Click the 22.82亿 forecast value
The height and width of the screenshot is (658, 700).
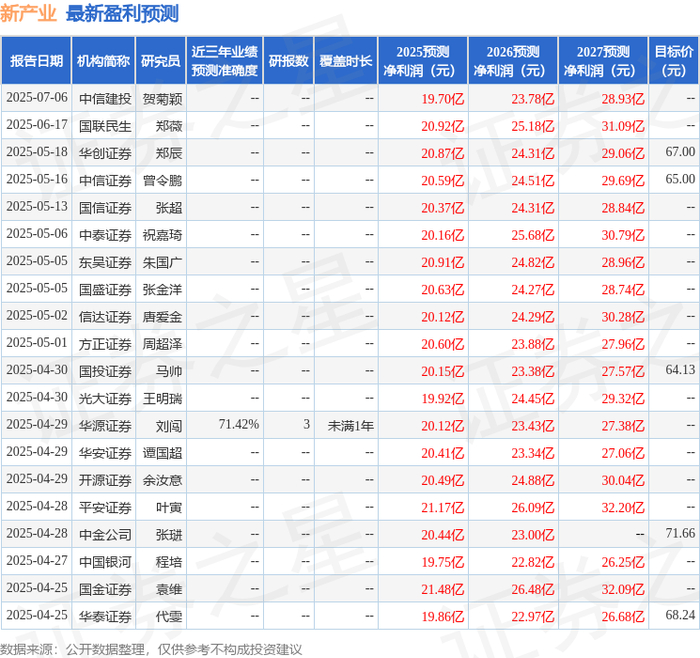pos(533,562)
